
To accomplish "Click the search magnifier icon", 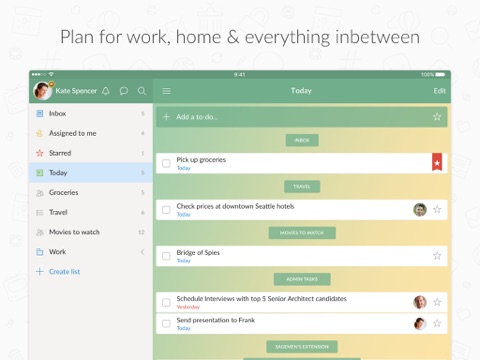I will 142,91.
